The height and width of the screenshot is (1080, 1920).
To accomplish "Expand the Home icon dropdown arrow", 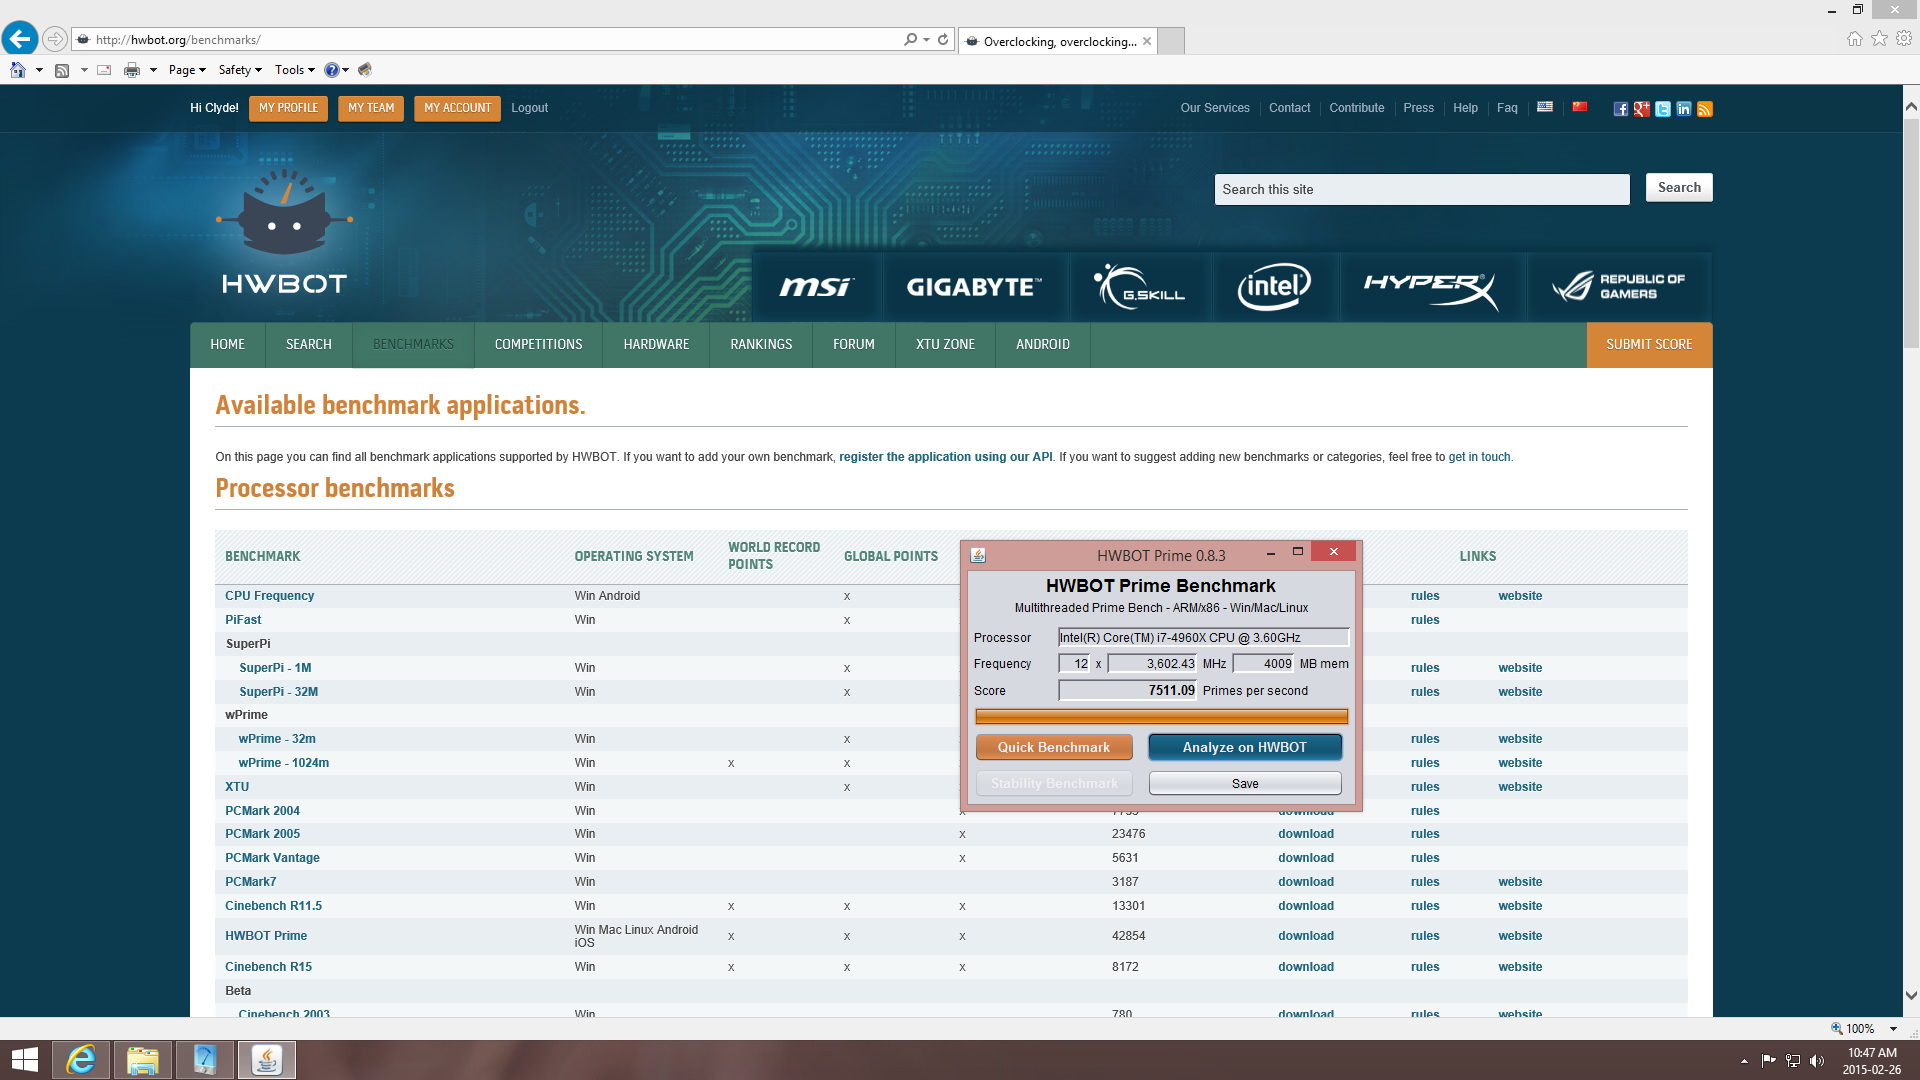I will pos(39,70).
